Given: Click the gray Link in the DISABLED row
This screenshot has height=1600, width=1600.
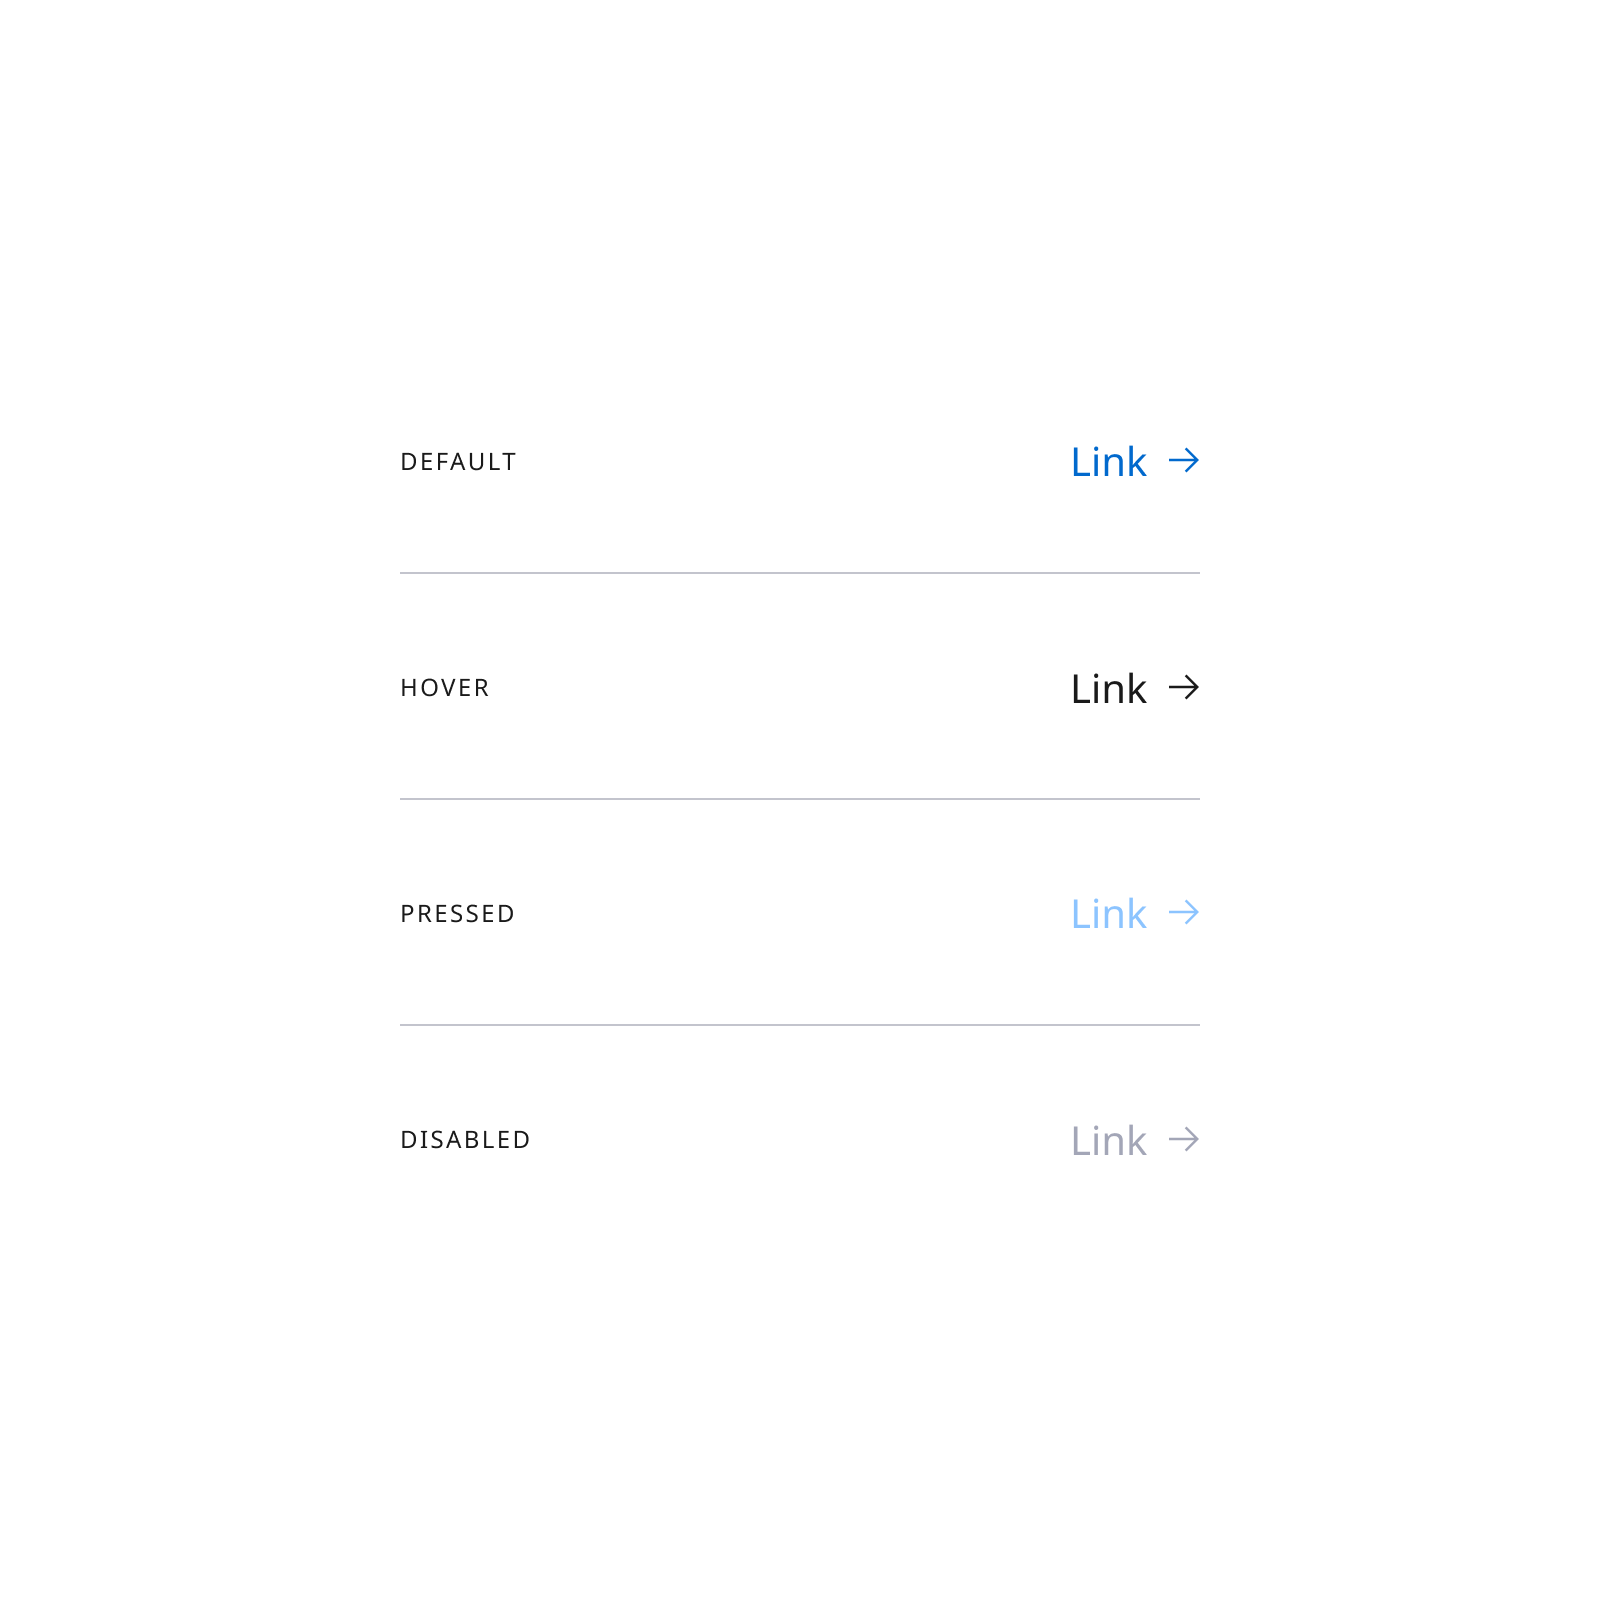Looking at the screenshot, I should point(1108,1139).
